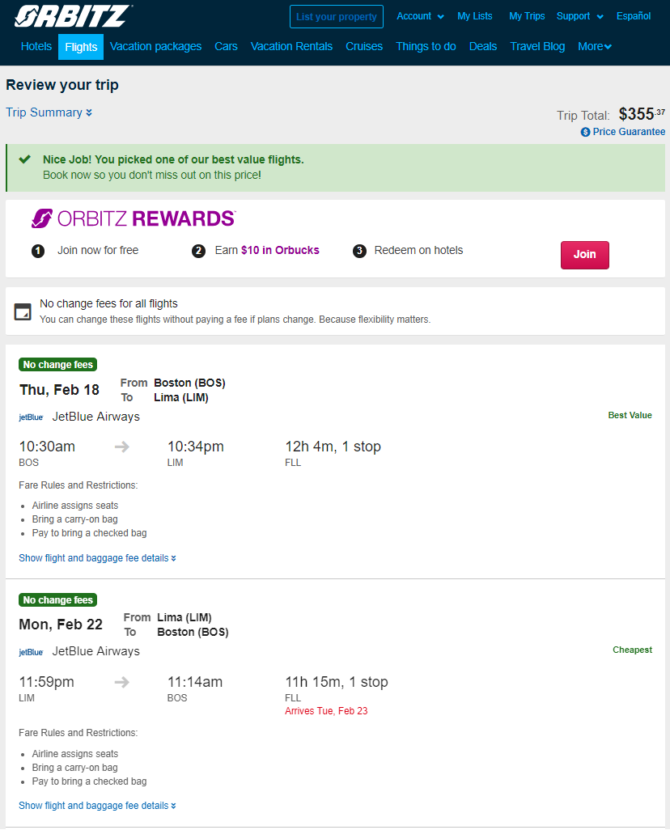The image size is (670, 830).
Task: Open the Vacation packages tab
Action: click(156, 47)
